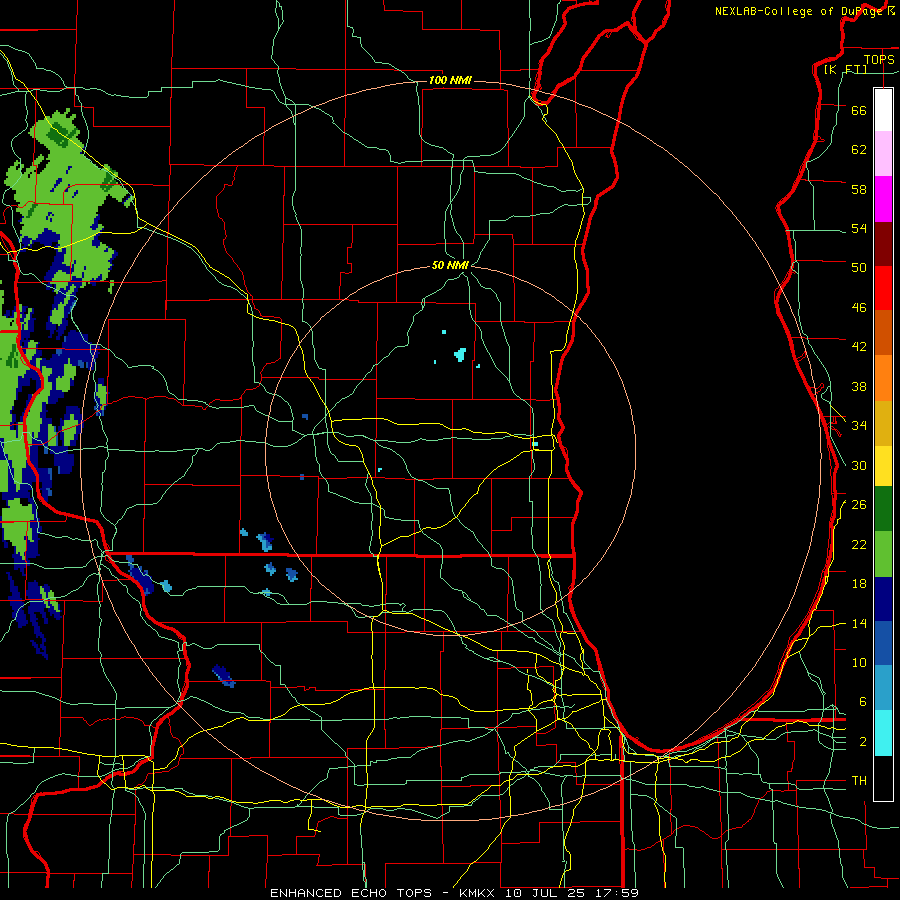Click the 50 NMI range ring label
900x900 pixels.
click(450, 265)
